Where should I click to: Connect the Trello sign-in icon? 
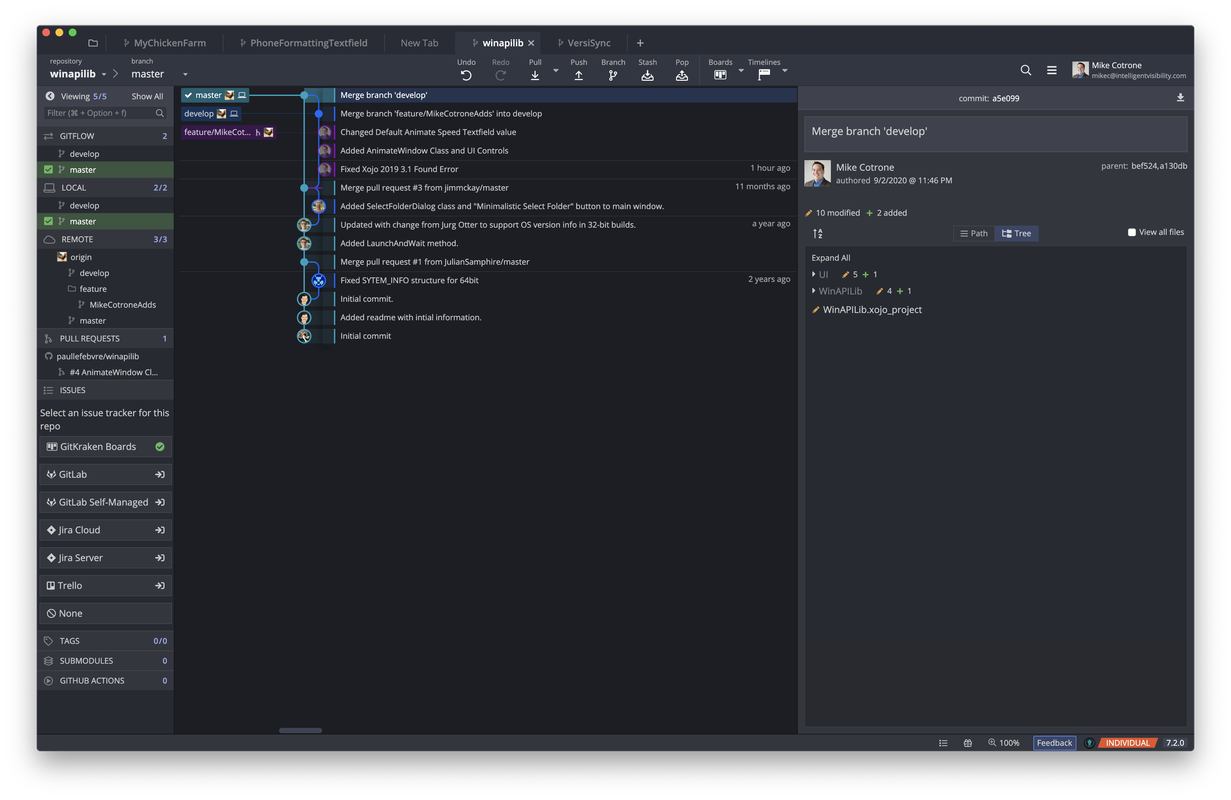(x=159, y=586)
